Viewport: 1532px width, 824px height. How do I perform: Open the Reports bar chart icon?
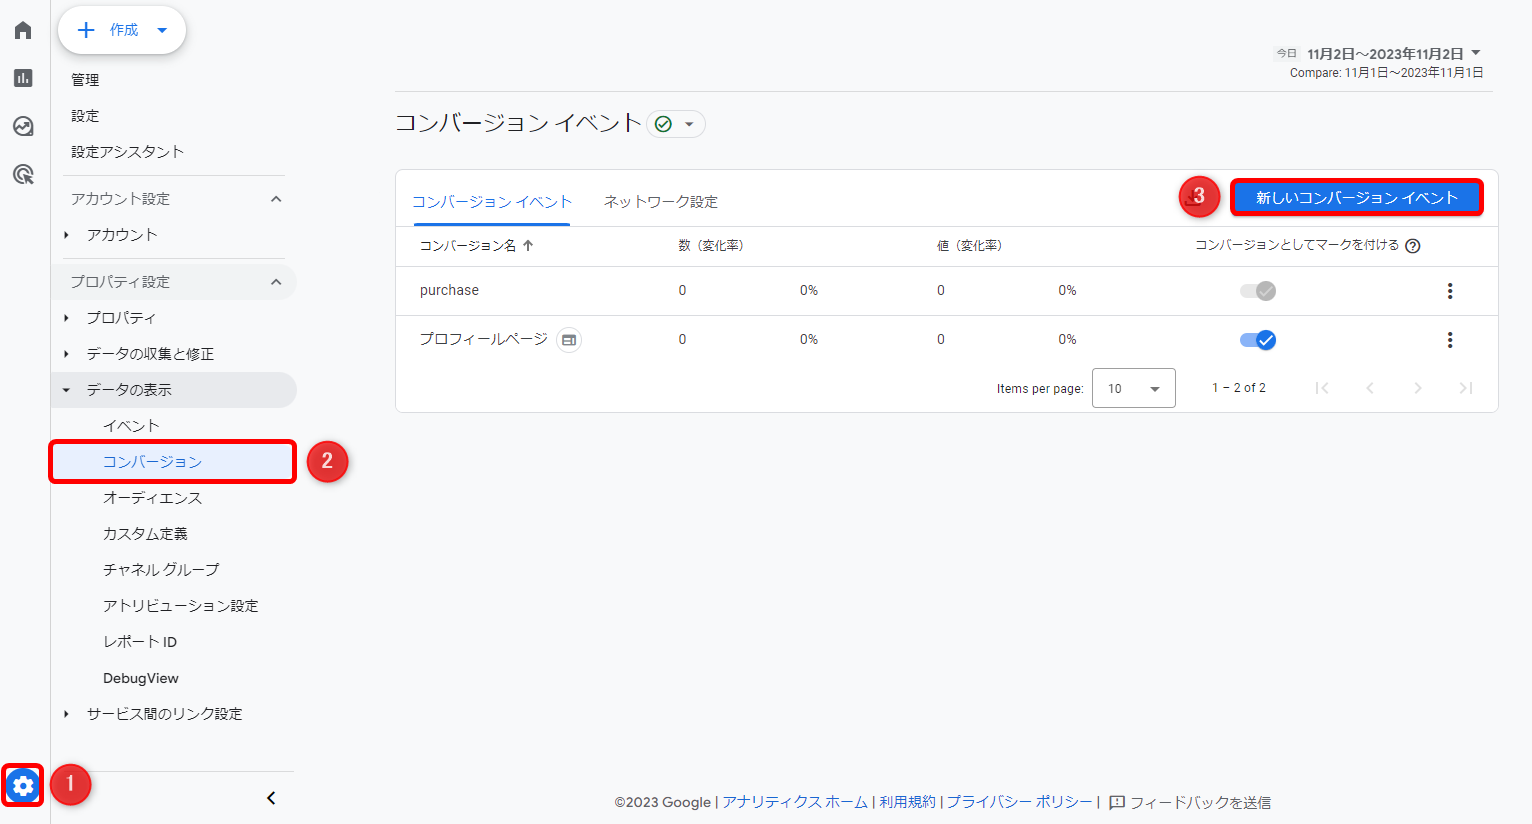23,78
